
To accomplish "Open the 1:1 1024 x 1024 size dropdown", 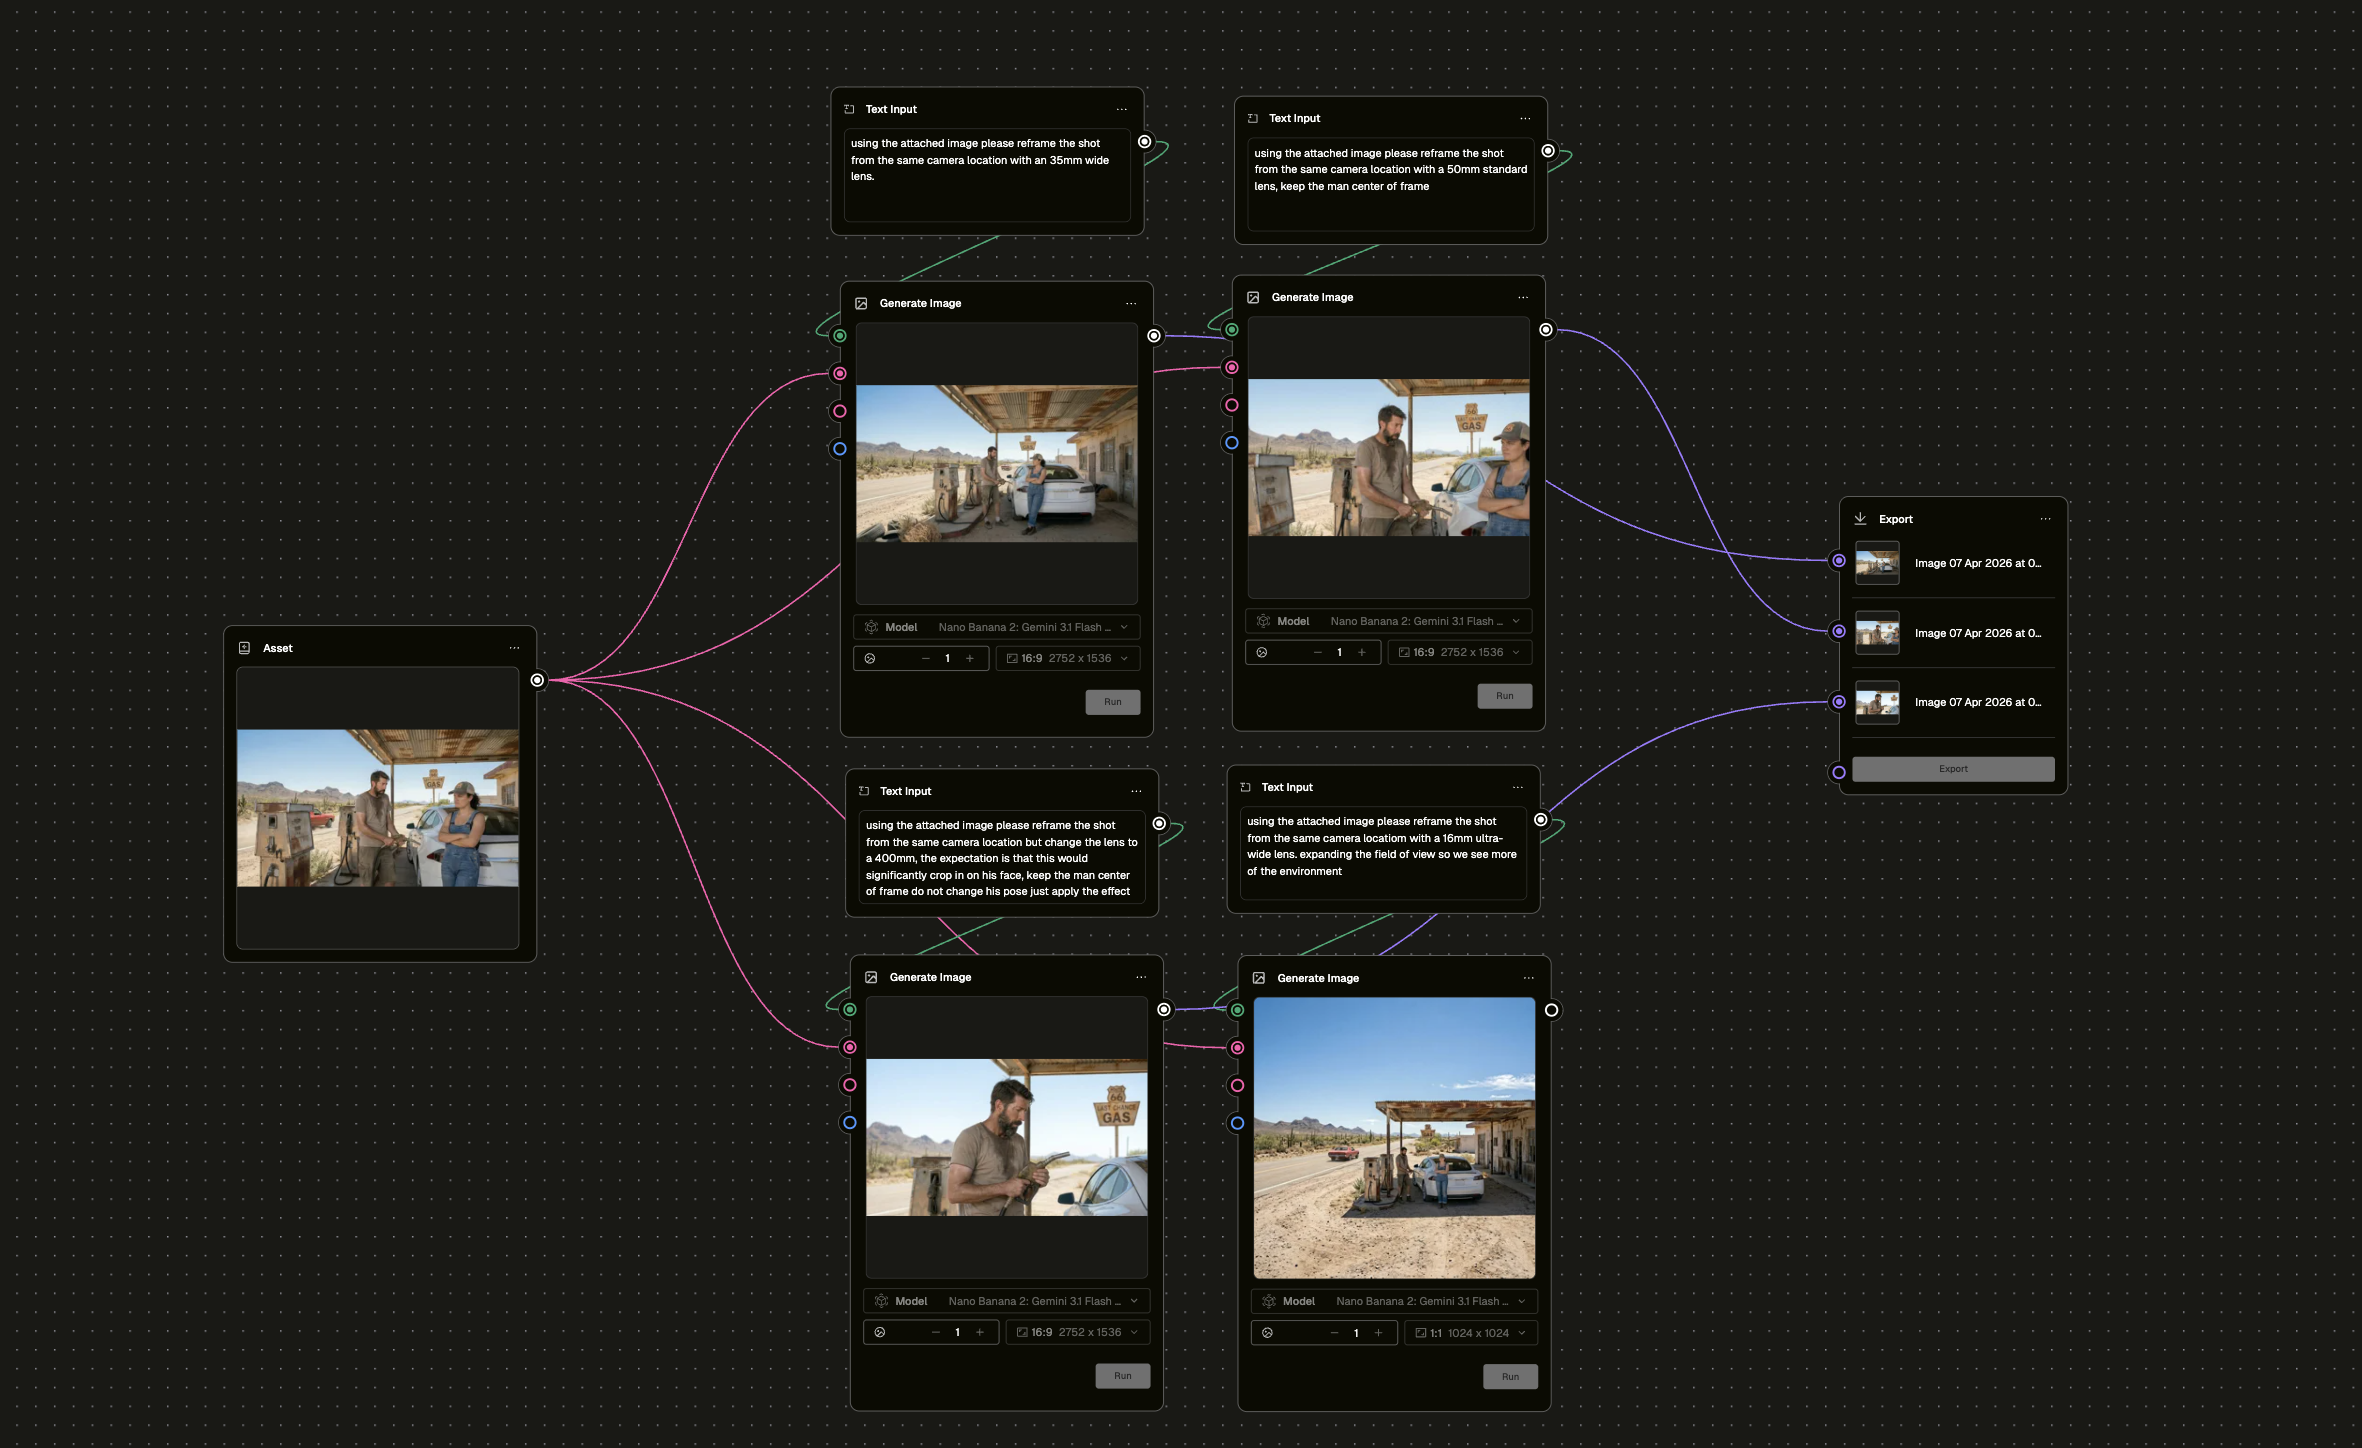I will 1470,1333.
